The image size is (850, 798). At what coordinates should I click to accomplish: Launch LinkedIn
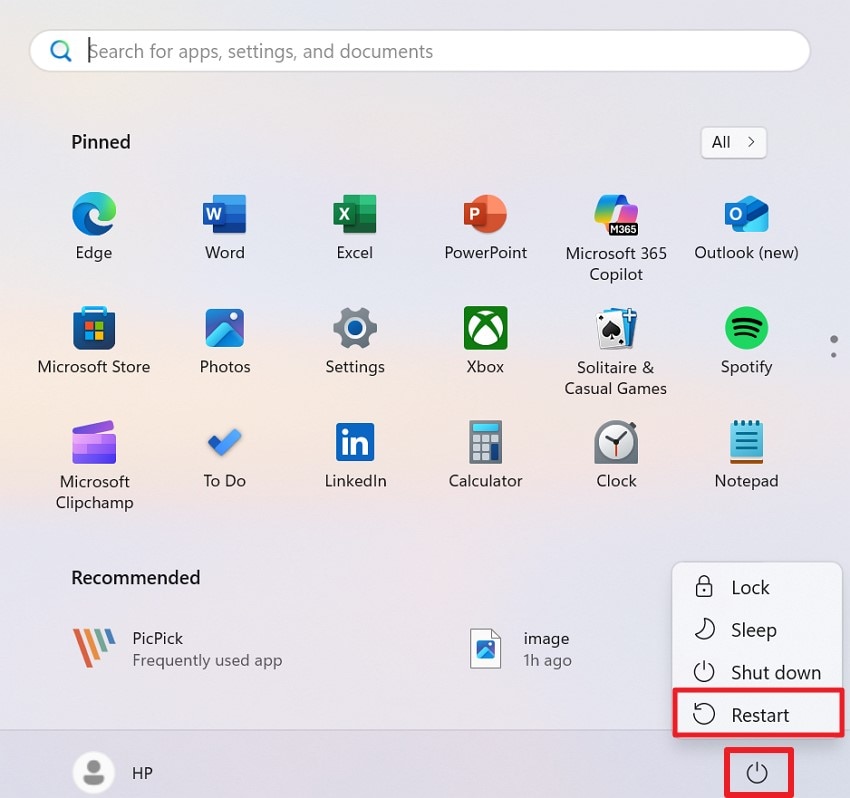tap(355, 456)
